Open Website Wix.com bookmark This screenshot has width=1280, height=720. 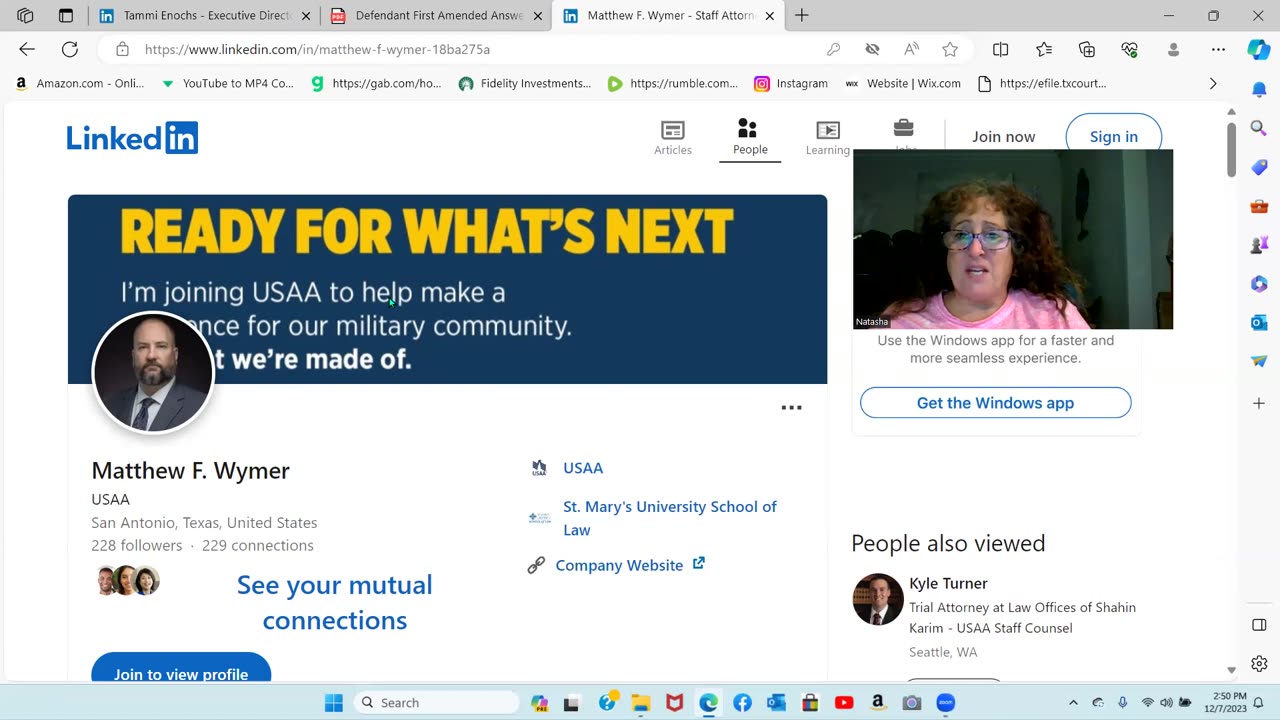click(x=903, y=84)
